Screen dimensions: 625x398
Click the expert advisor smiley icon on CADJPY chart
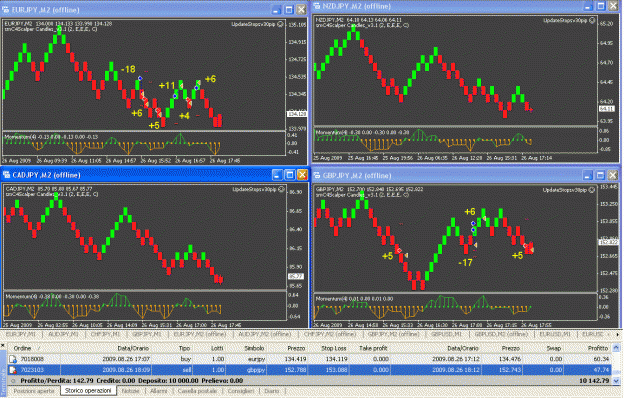pyautogui.click(x=281, y=190)
